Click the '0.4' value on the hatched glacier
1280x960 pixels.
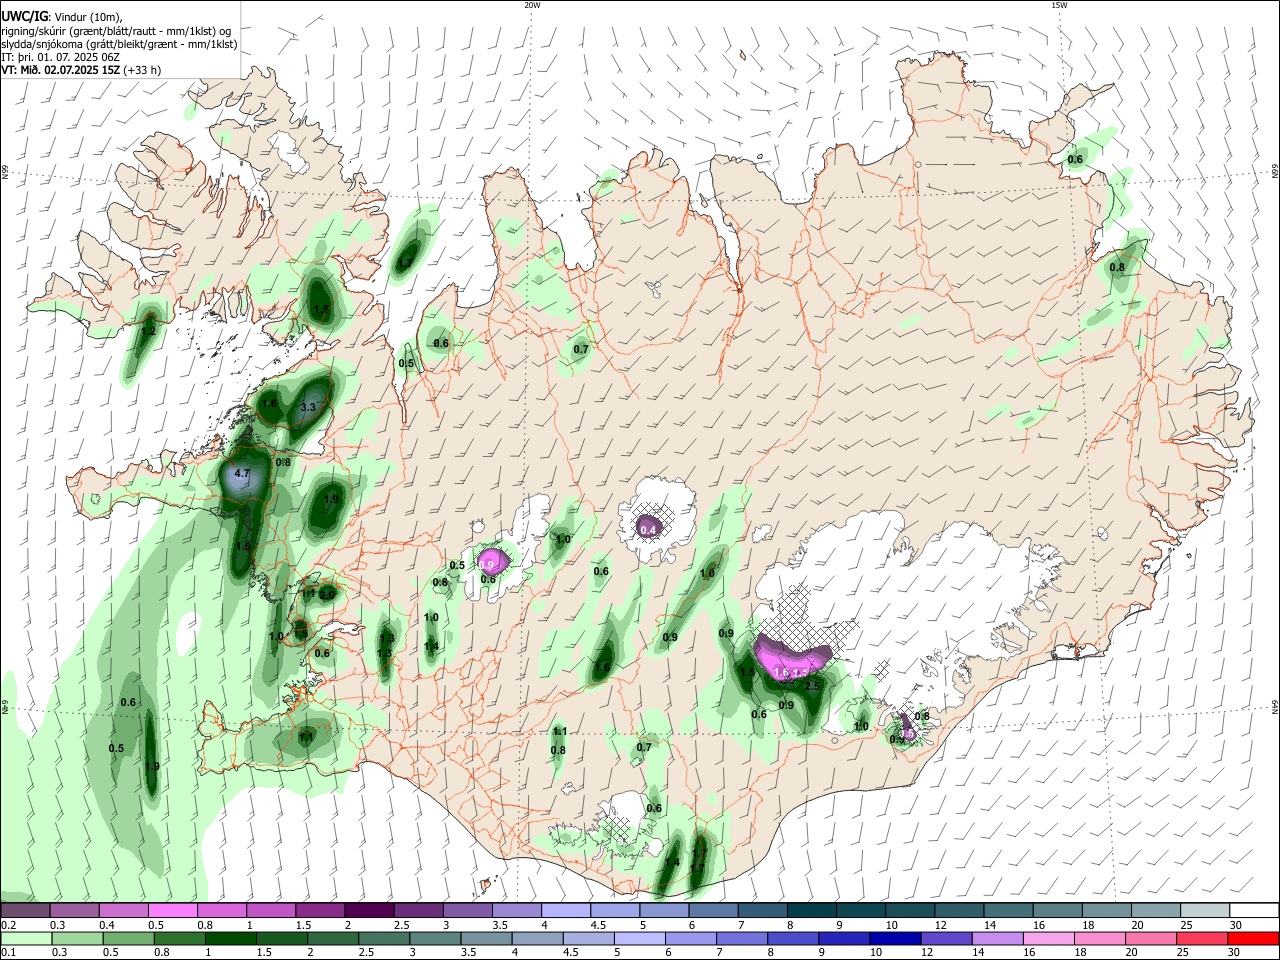point(648,529)
